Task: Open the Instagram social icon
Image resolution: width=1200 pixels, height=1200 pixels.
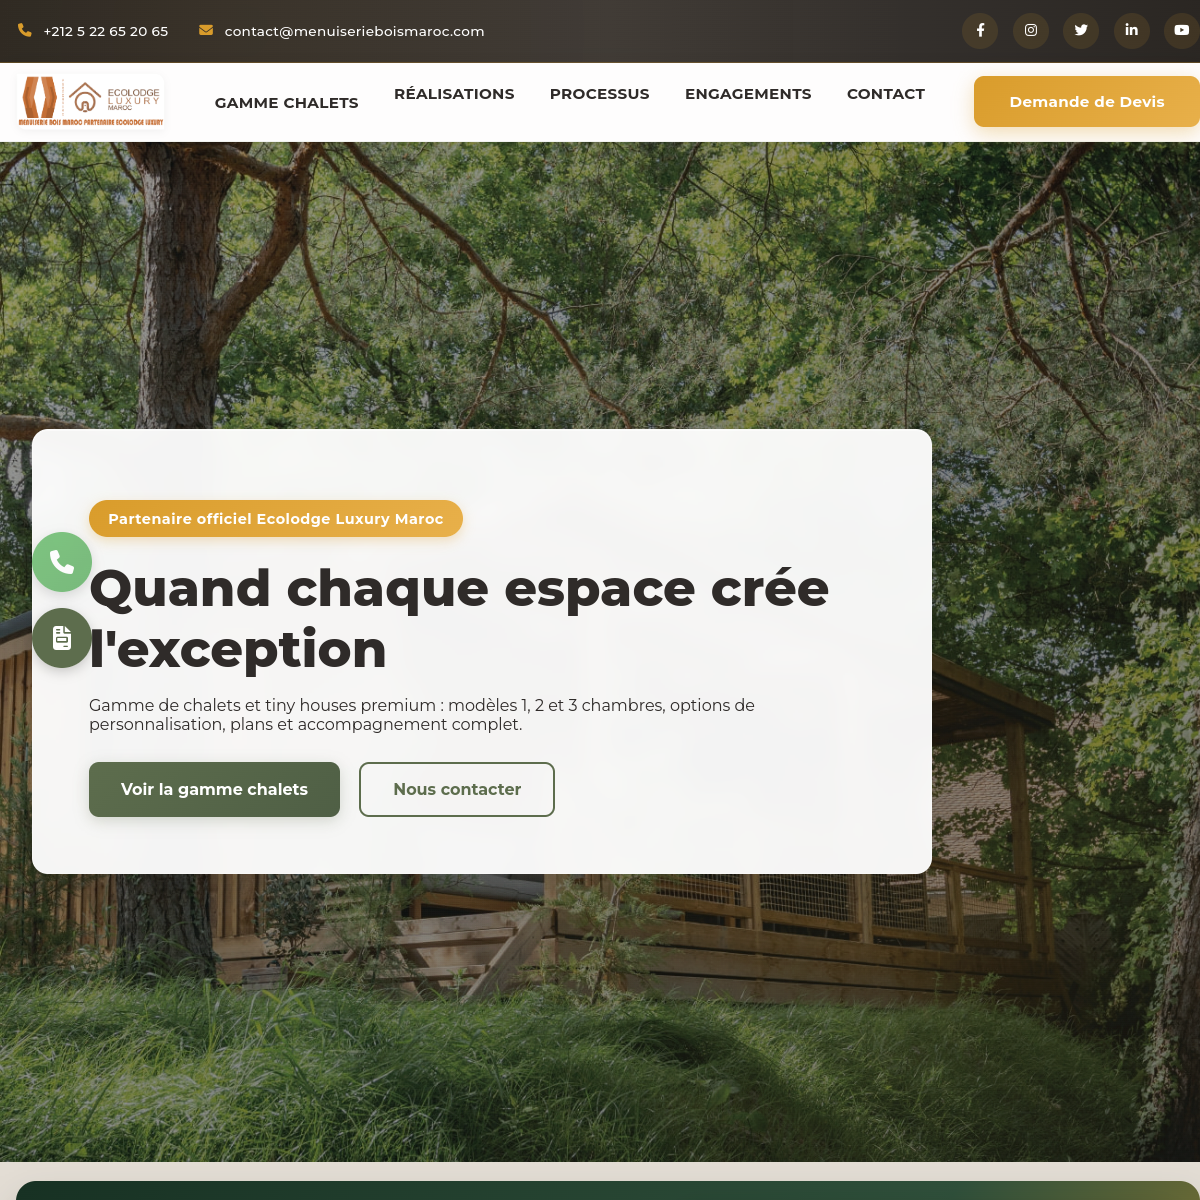Action: (x=1031, y=30)
